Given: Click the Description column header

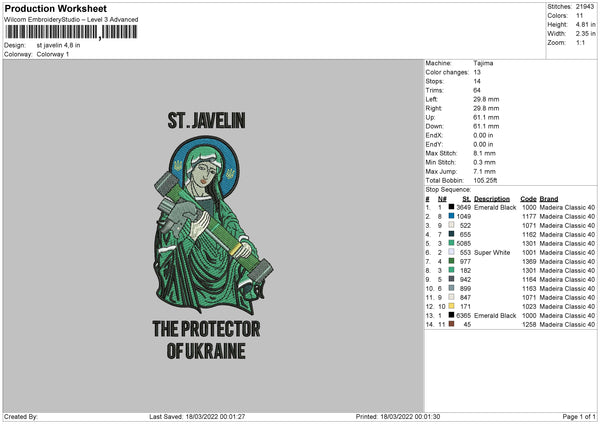Looking at the screenshot, I should tap(495, 198).
